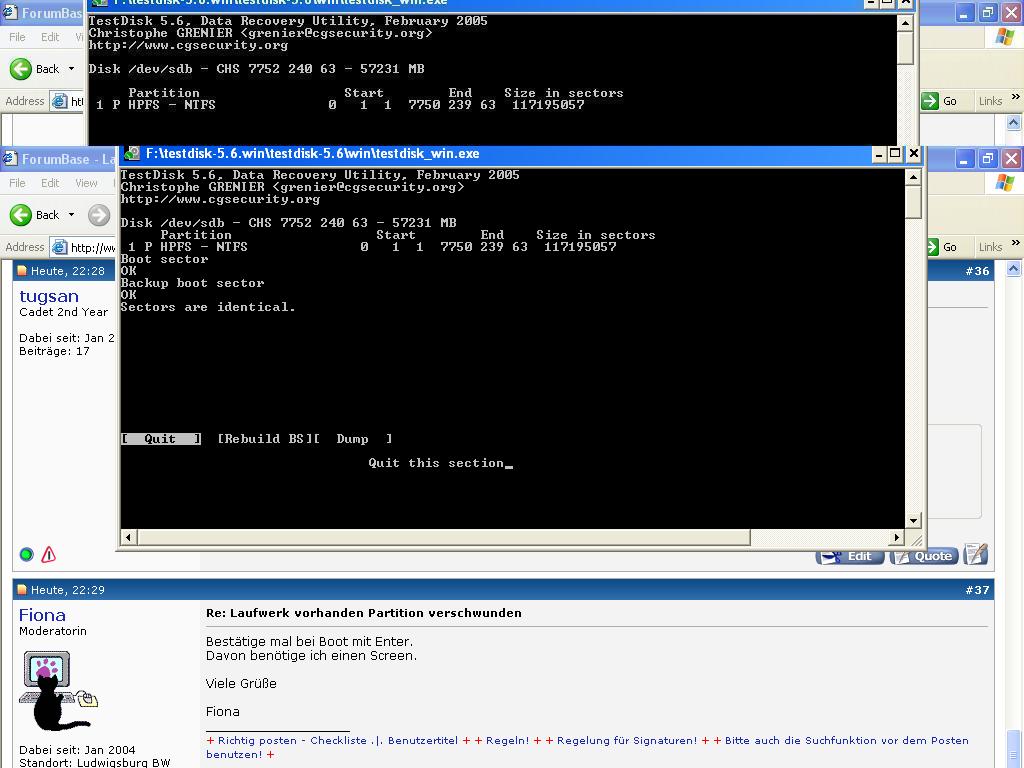Screen dimensions: 1024x768
Task: Choose Rebuild BS option in TestDisk
Action: (264, 439)
